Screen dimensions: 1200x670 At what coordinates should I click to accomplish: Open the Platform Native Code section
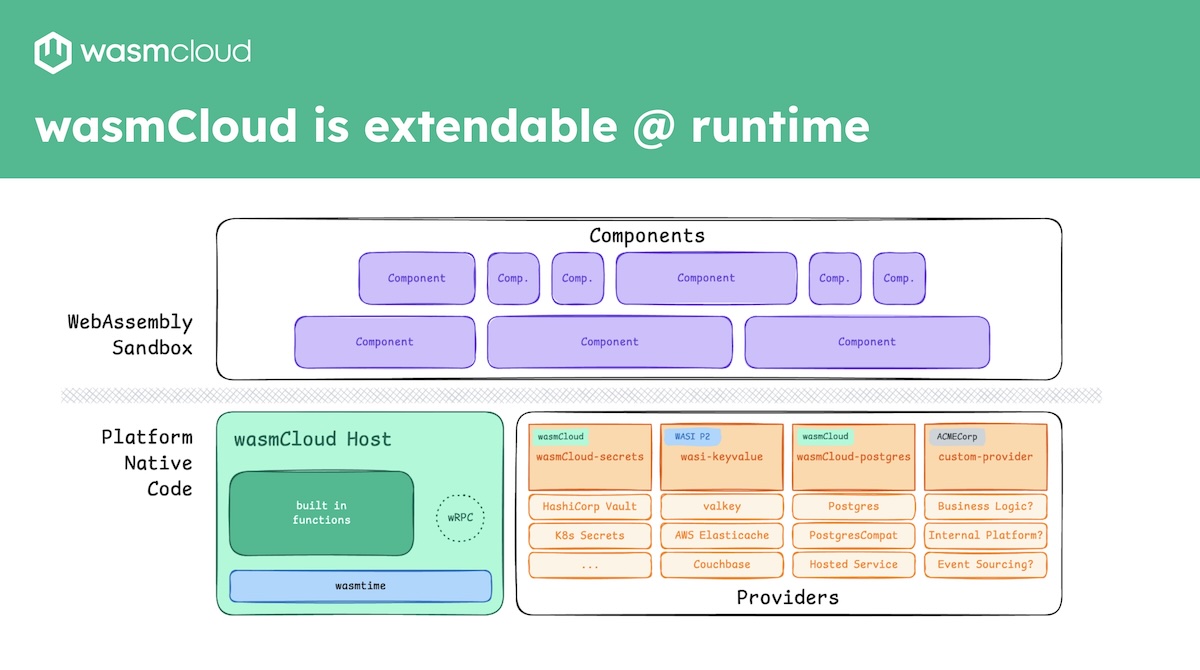pyautogui.click(x=147, y=463)
